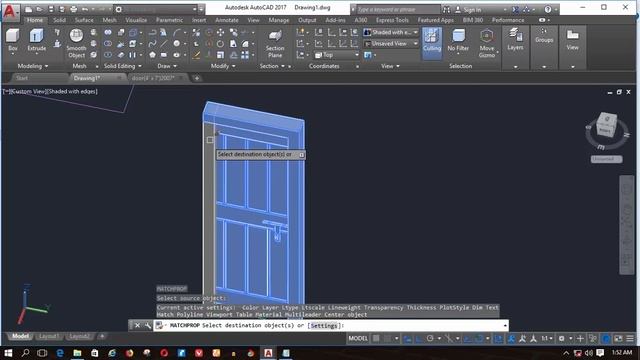Open the 'Top' UCS dropdown
640x360 pixels.
pos(337,55)
